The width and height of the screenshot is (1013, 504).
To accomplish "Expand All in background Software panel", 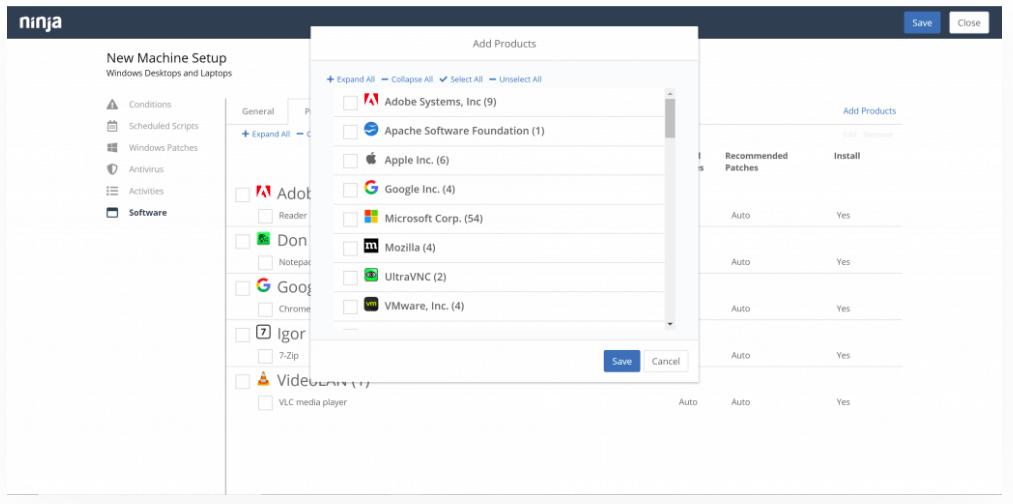I will click(266, 134).
